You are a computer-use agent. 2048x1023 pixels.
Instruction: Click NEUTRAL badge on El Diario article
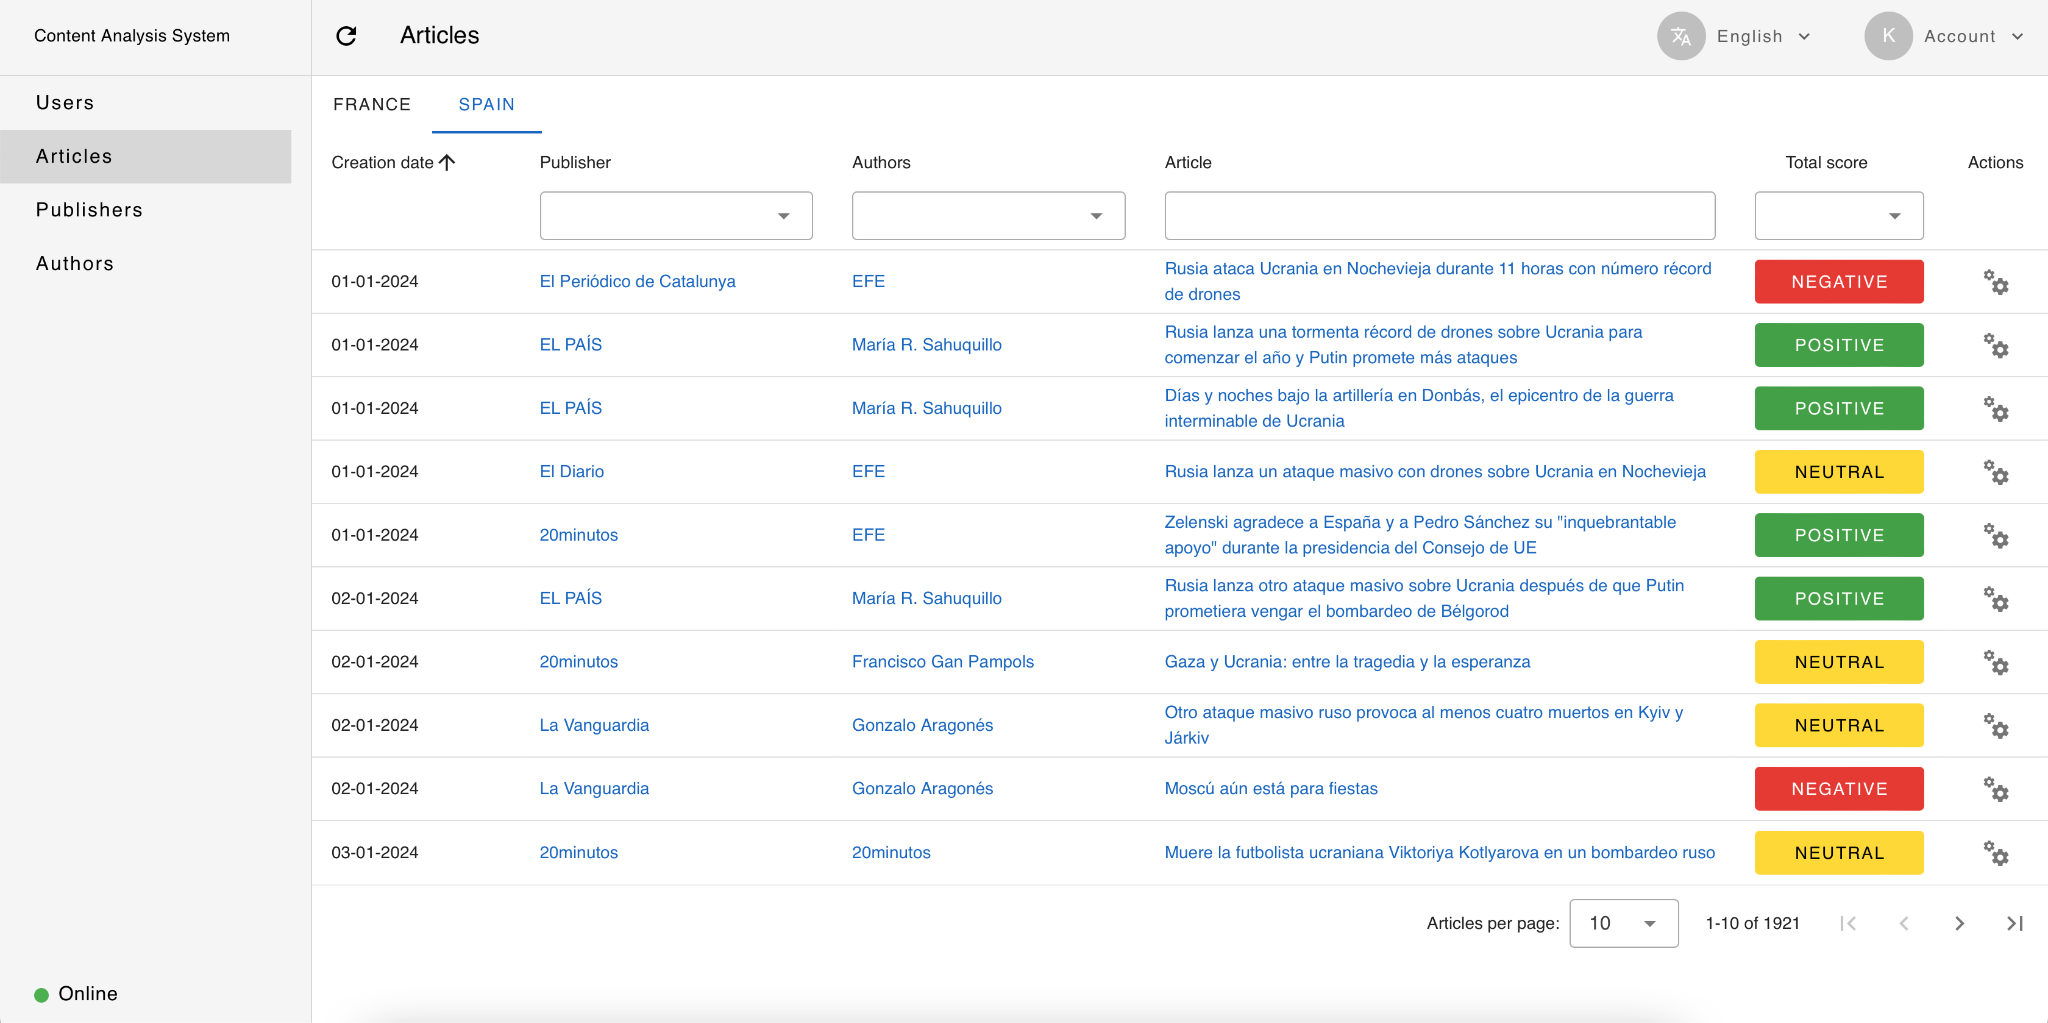coord(1839,472)
